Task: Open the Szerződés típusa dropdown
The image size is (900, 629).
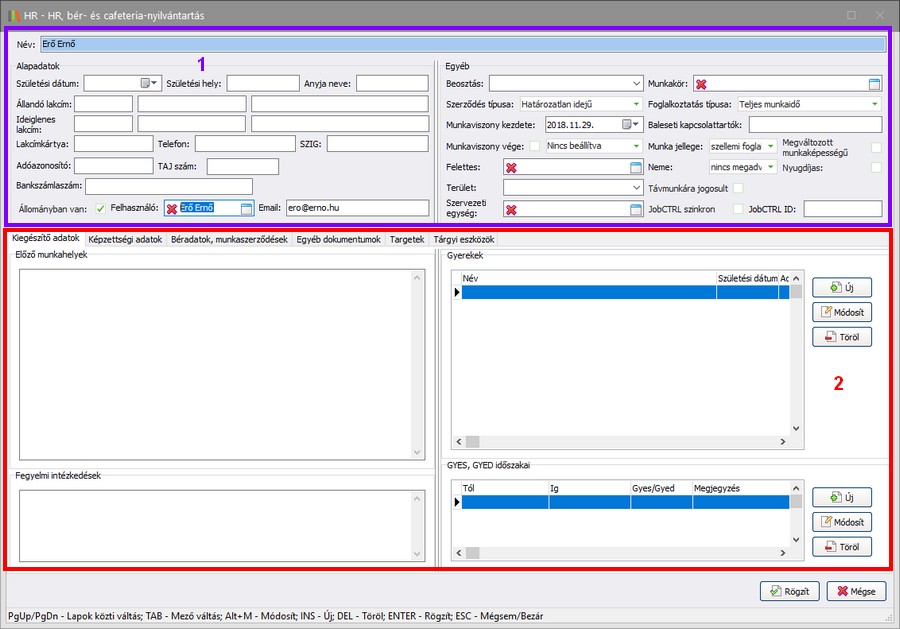Action: (635, 104)
